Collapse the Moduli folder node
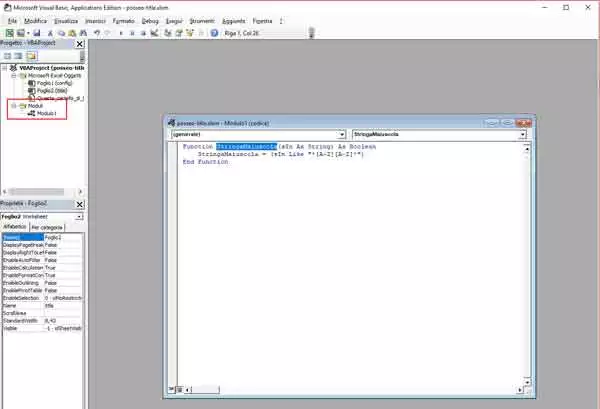Screen dimensions: 600x409 point(14,106)
